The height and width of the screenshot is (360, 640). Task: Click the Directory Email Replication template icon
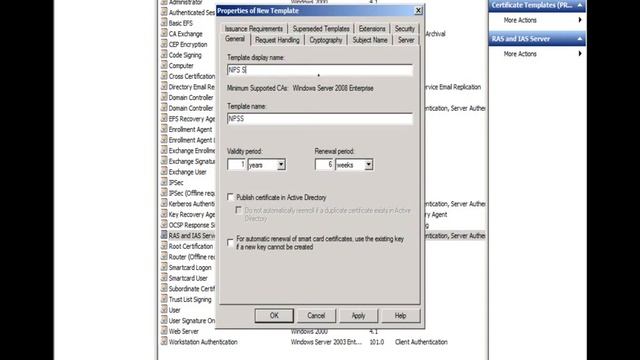click(x=164, y=87)
